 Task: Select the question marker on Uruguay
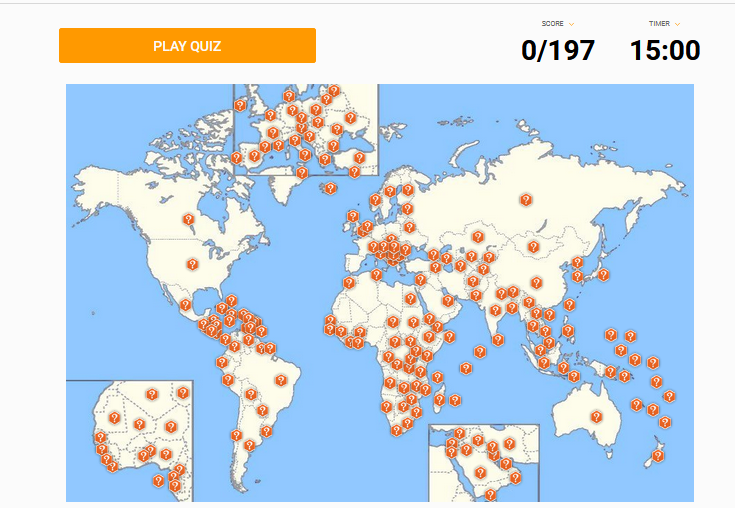[267, 431]
